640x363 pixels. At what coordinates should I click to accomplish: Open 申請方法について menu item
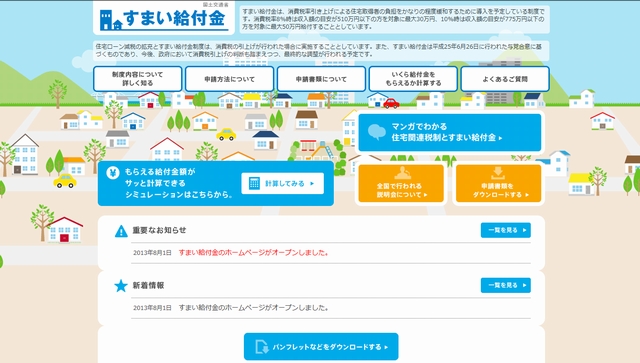(229, 79)
